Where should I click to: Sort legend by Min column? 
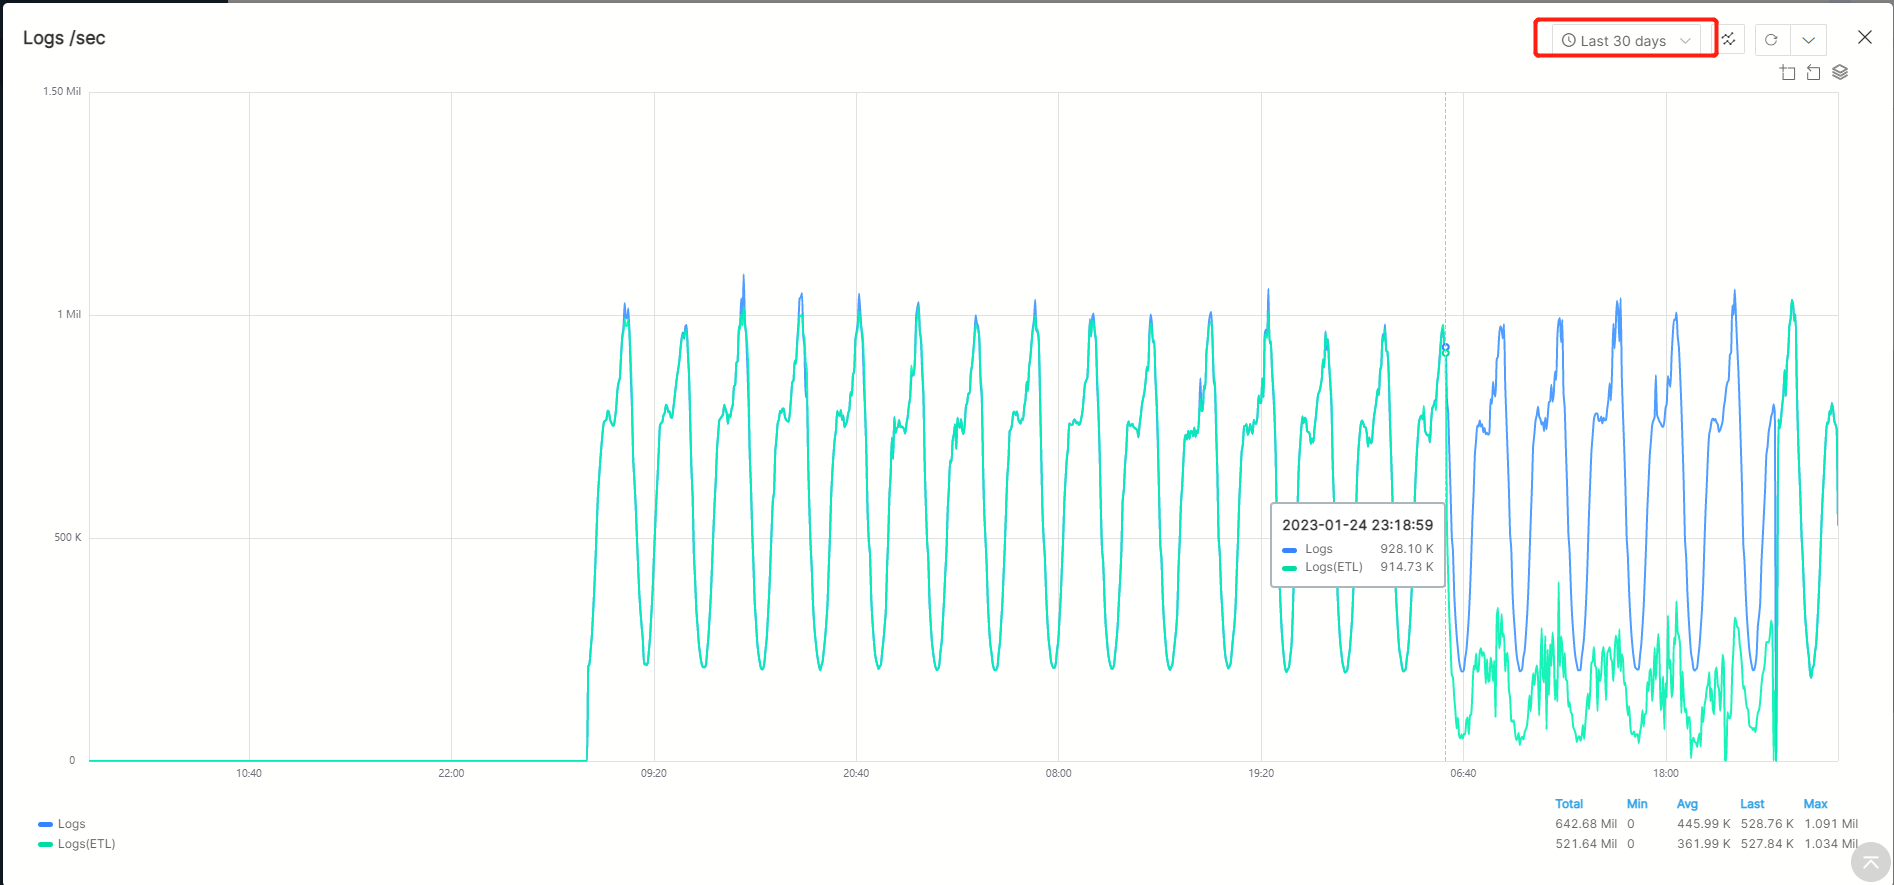pyautogui.click(x=1637, y=804)
